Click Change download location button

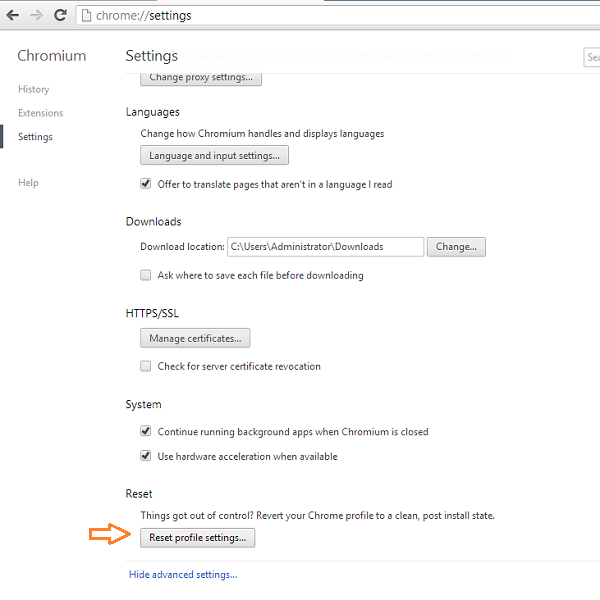click(x=456, y=247)
